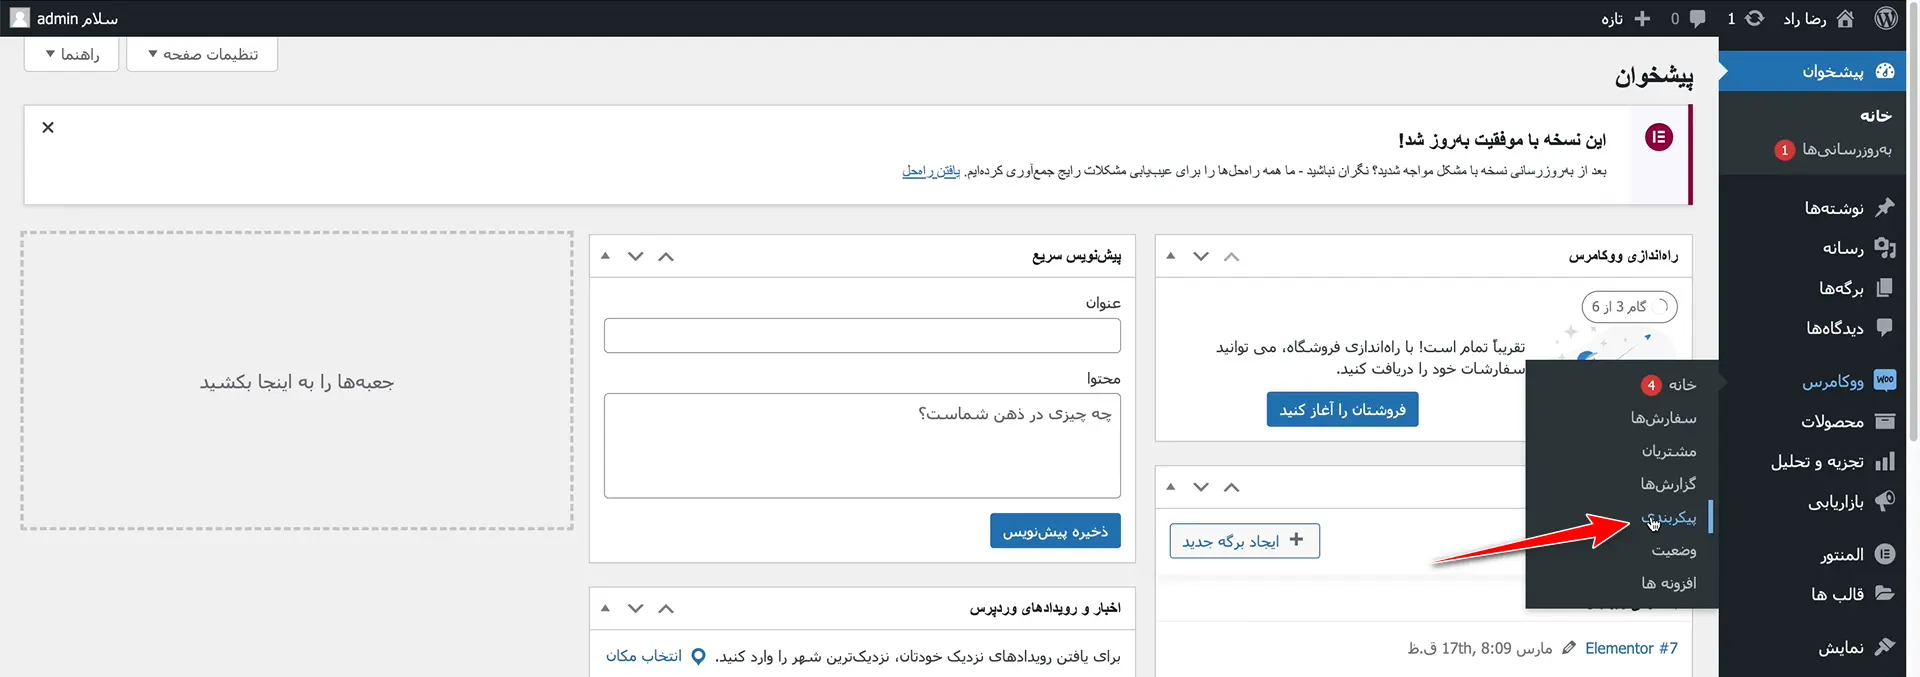Screen dimensions: 1920x677
Task: Click the WordPress logo in admin bar
Action: click(x=1886, y=18)
